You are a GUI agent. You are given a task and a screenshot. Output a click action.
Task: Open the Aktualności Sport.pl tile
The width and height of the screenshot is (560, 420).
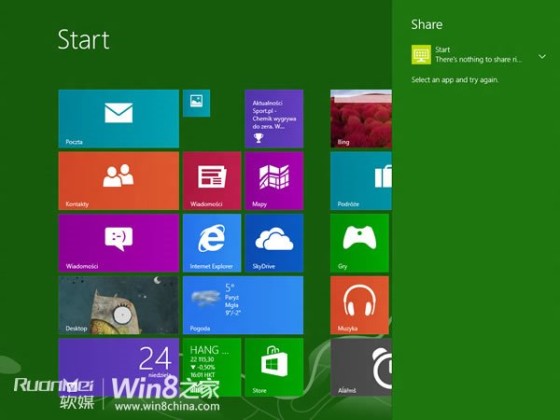click(x=274, y=119)
